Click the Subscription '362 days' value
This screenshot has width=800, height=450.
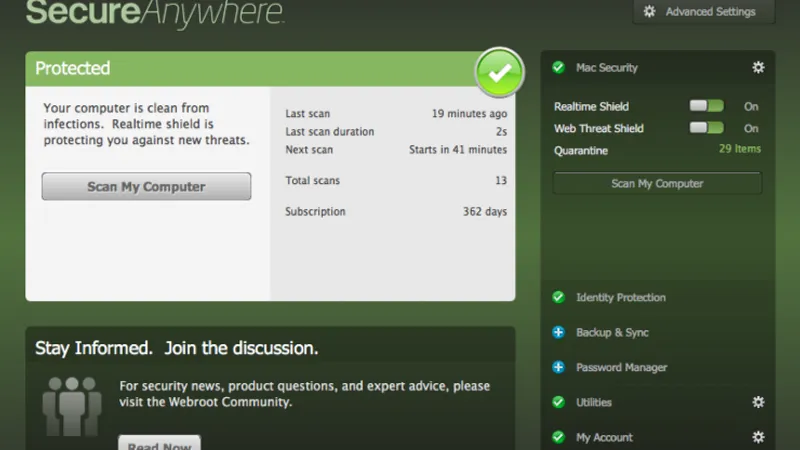point(485,211)
